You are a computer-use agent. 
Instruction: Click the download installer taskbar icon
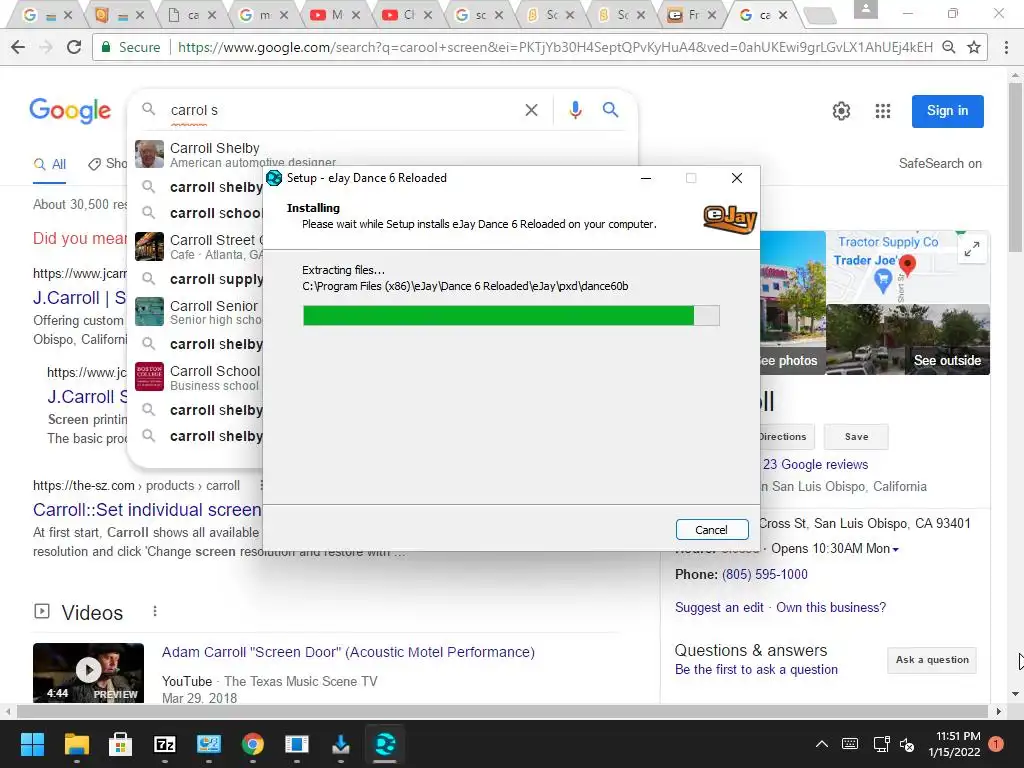click(x=341, y=744)
